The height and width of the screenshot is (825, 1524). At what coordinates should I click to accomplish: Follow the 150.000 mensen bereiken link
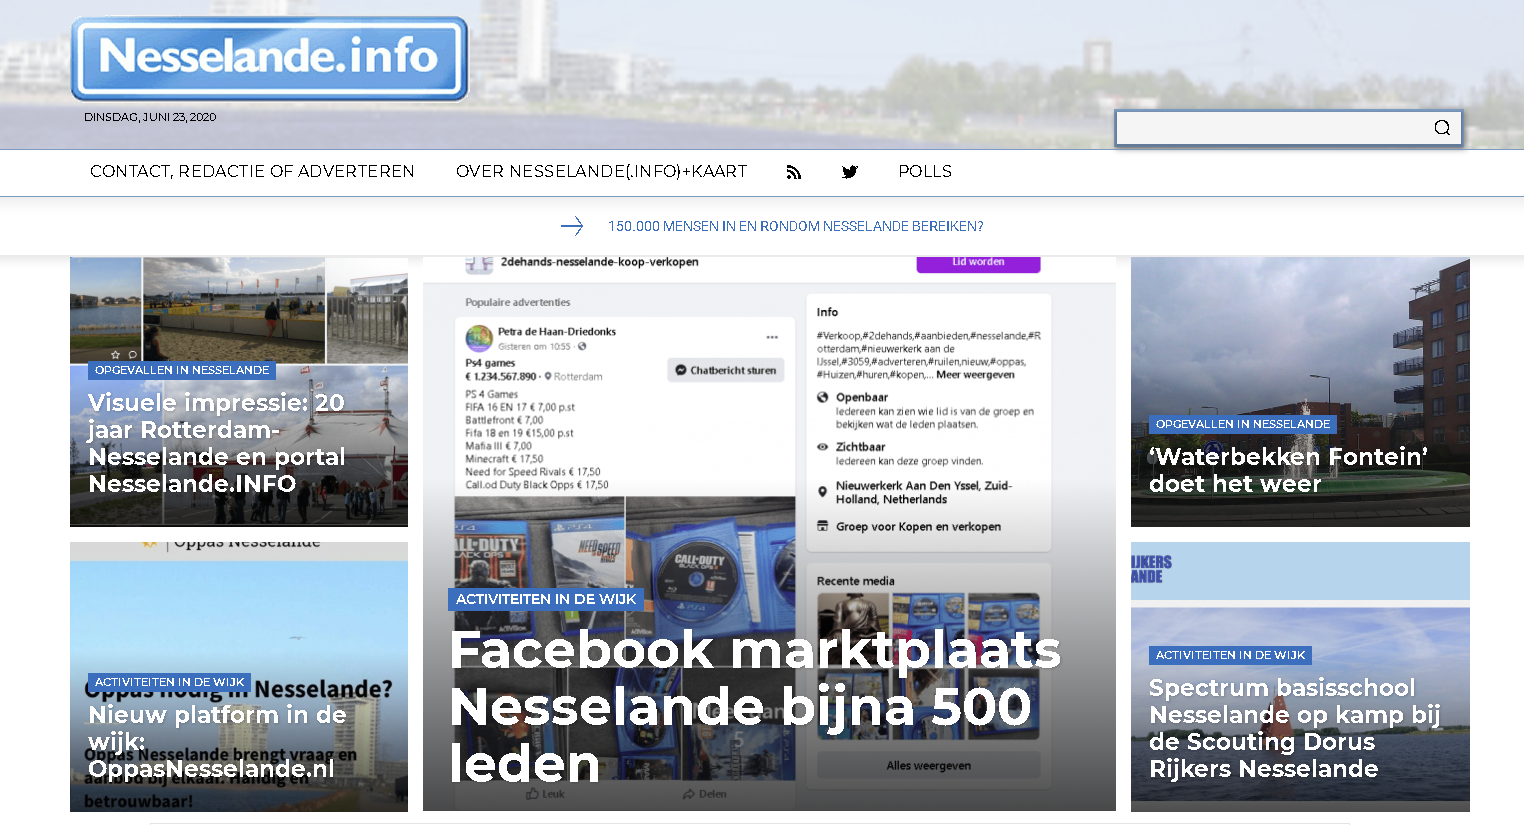[796, 227]
